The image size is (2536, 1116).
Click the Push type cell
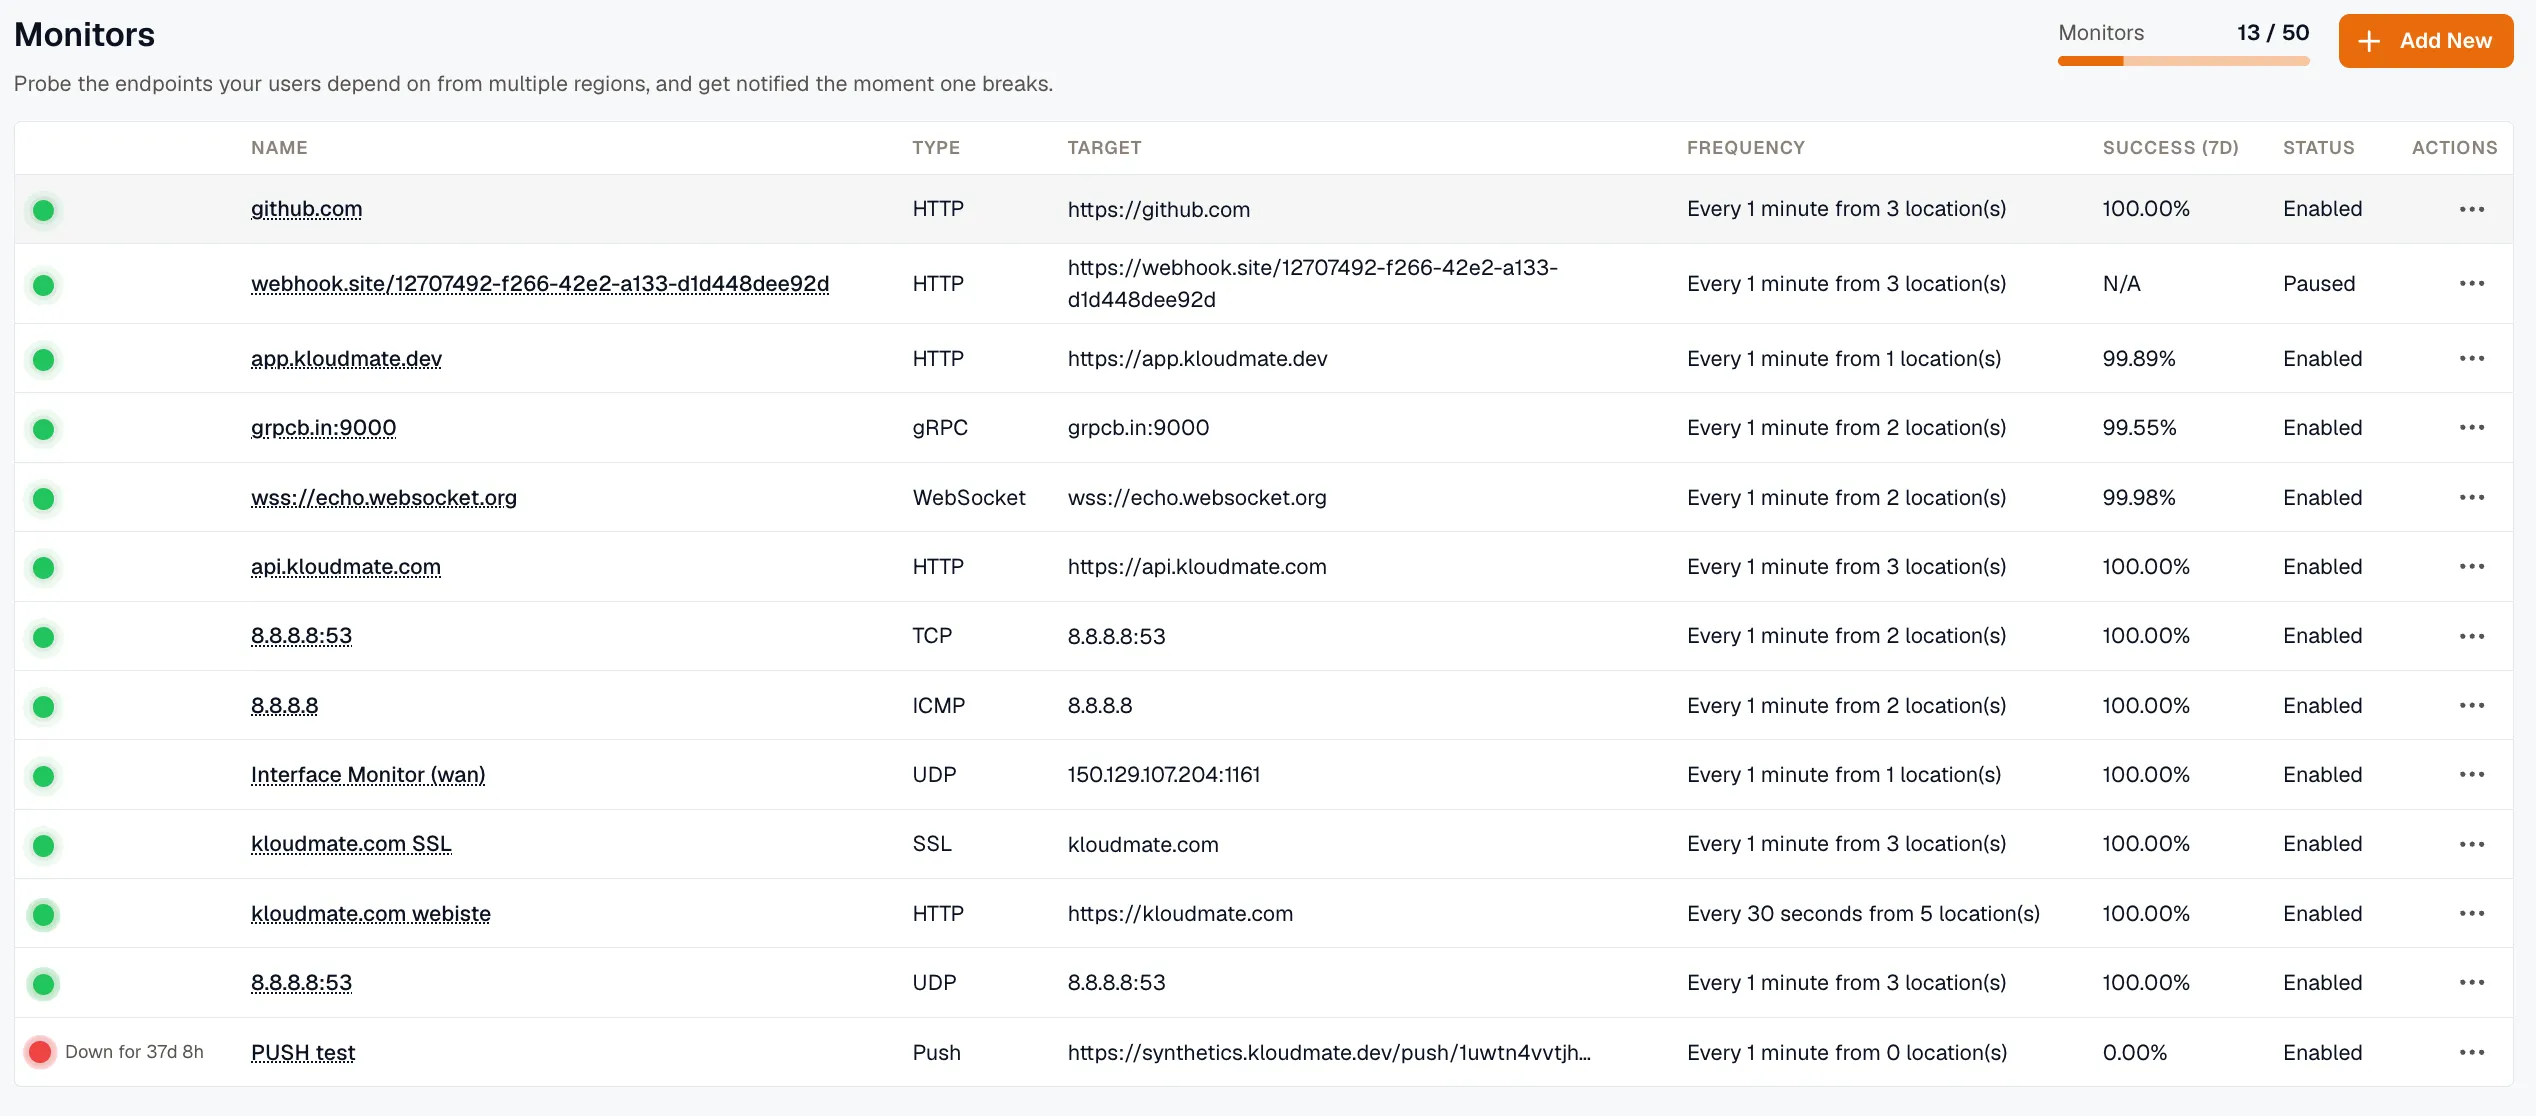click(x=936, y=1053)
